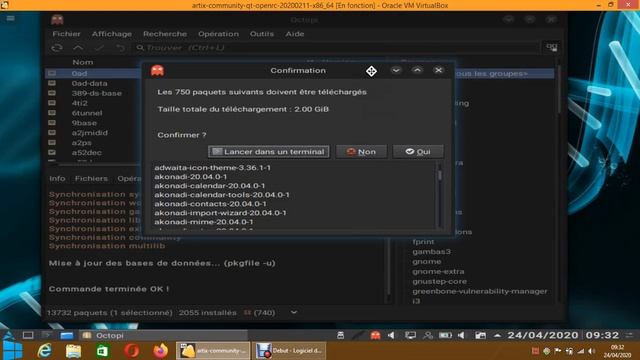Open the Recherche menu

click(165, 34)
